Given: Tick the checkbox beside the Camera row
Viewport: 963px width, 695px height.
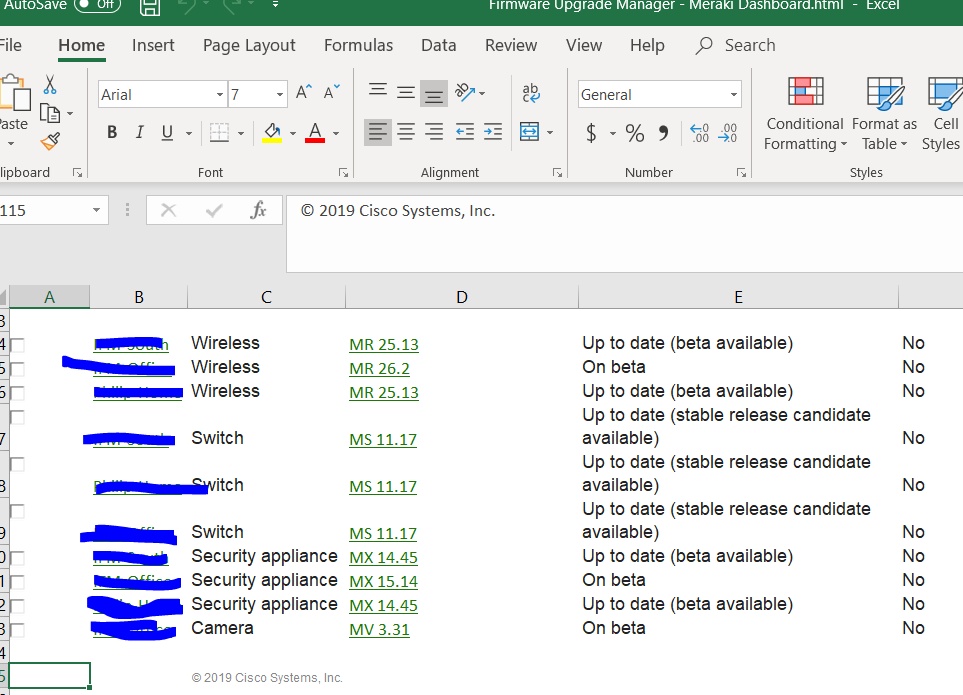Looking at the screenshot, I should click(18, 629).
